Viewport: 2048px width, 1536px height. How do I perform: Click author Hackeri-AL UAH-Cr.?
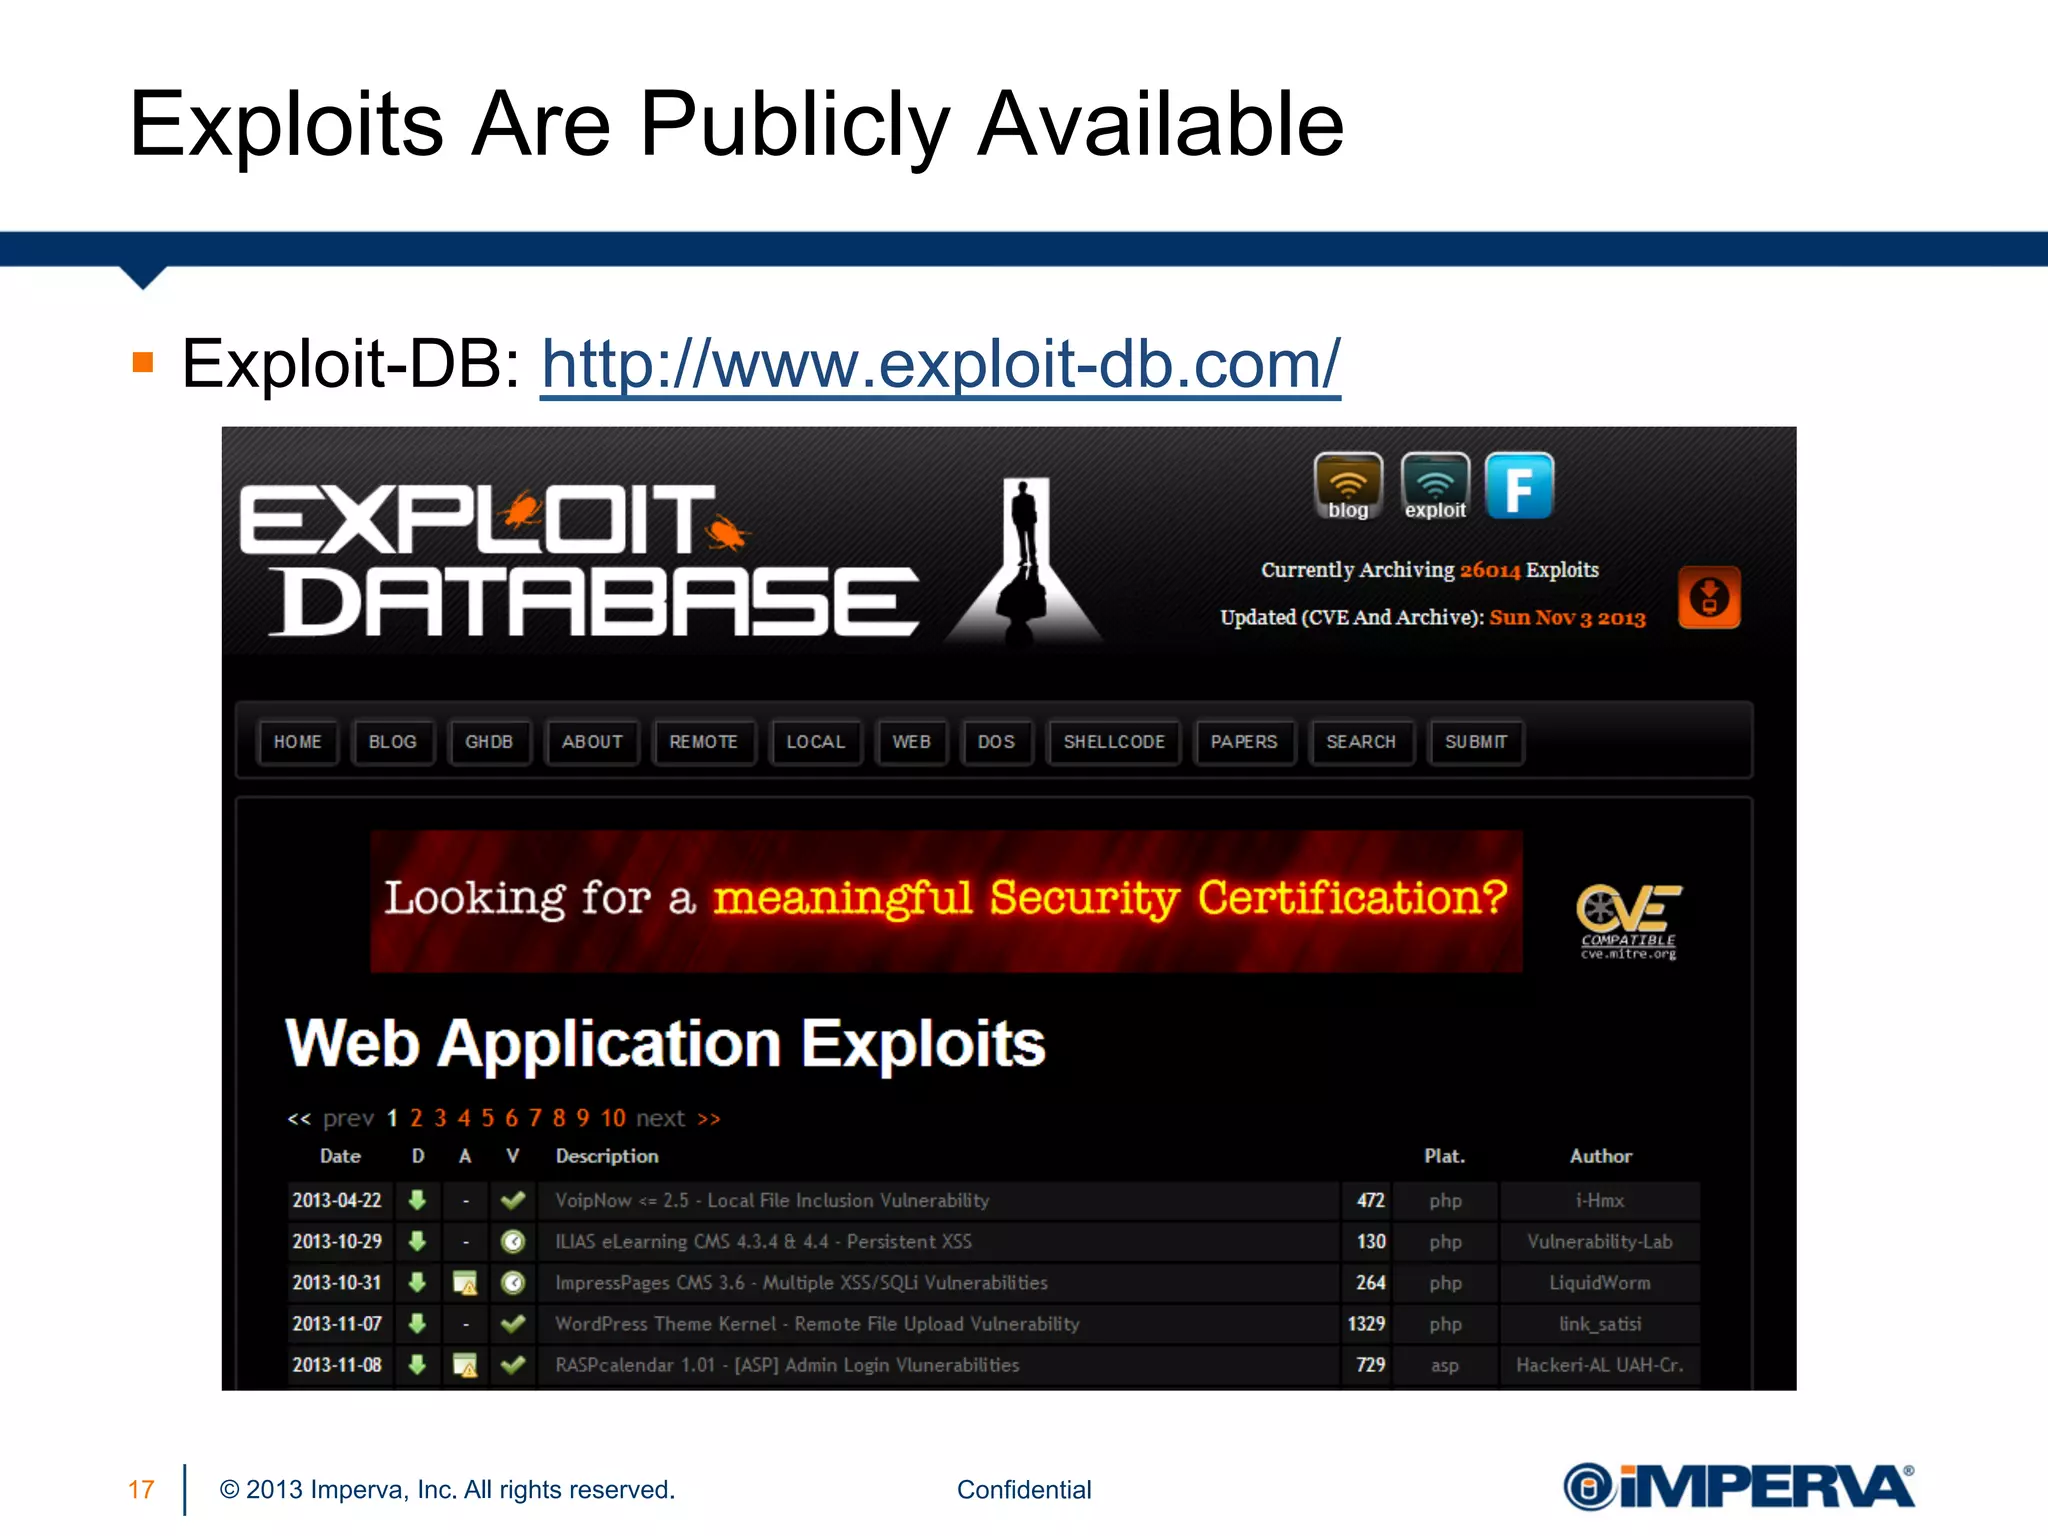[1600, 1364]
